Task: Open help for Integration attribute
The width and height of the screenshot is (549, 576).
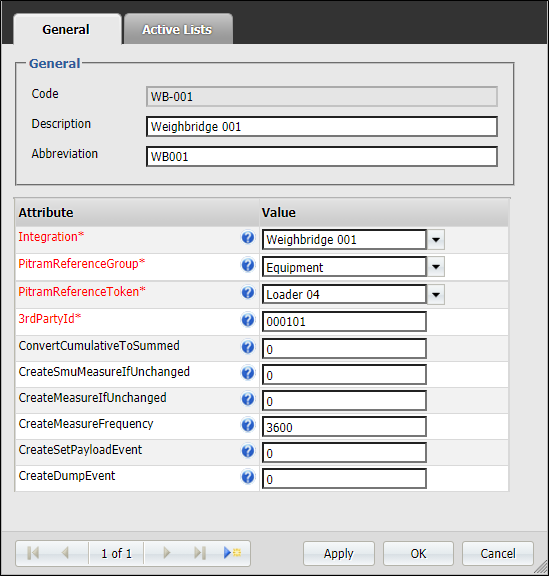Action: point(248,238)
